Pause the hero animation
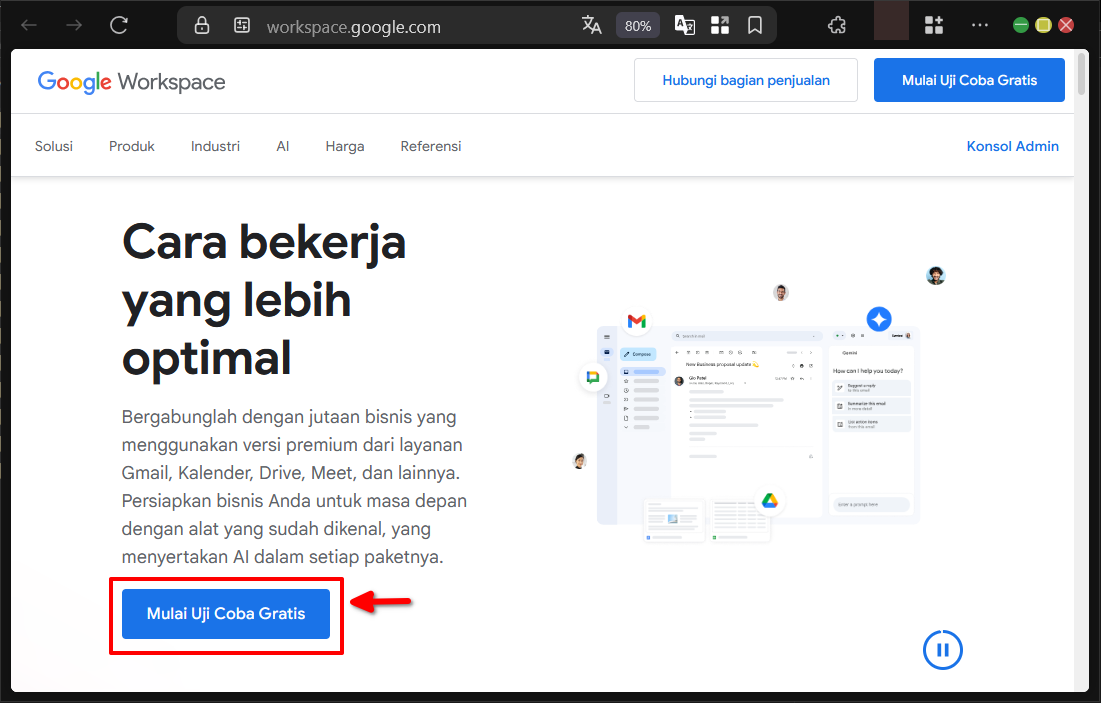 pos(942,650)
